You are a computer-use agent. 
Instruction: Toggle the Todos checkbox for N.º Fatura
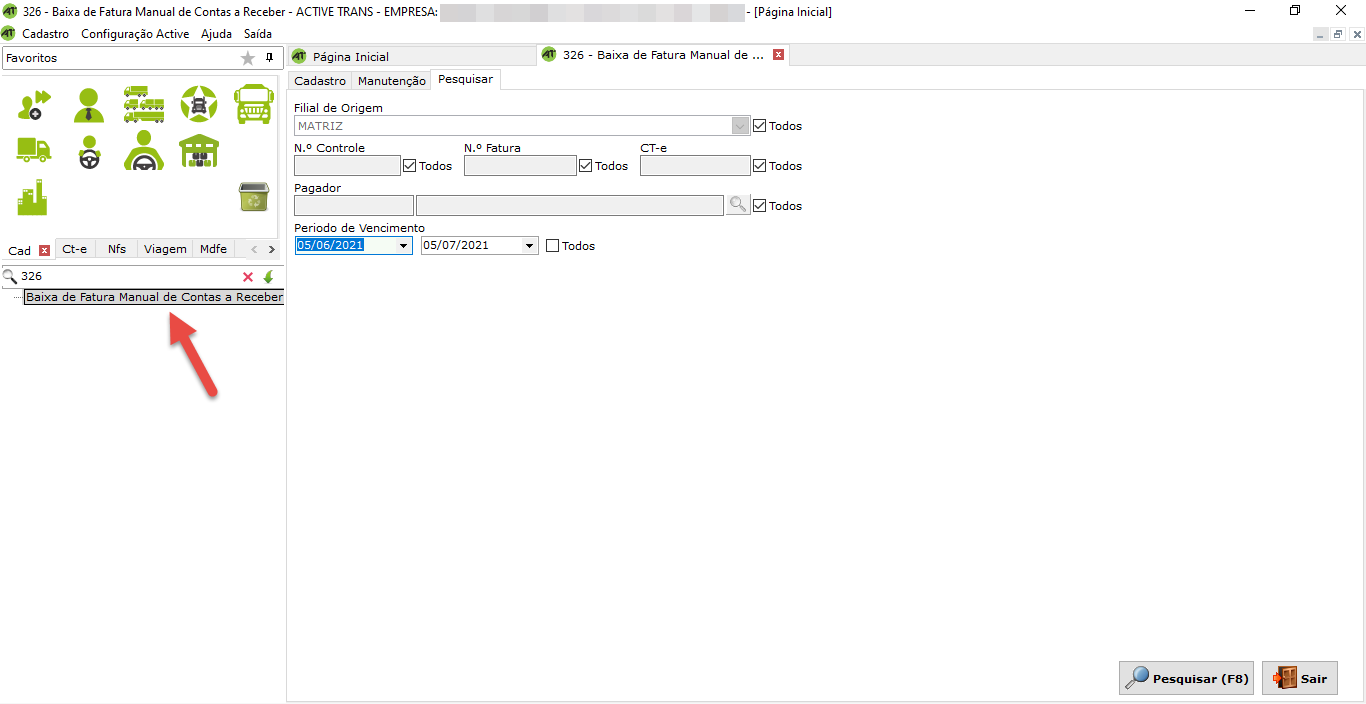click(x=586, y=166)
